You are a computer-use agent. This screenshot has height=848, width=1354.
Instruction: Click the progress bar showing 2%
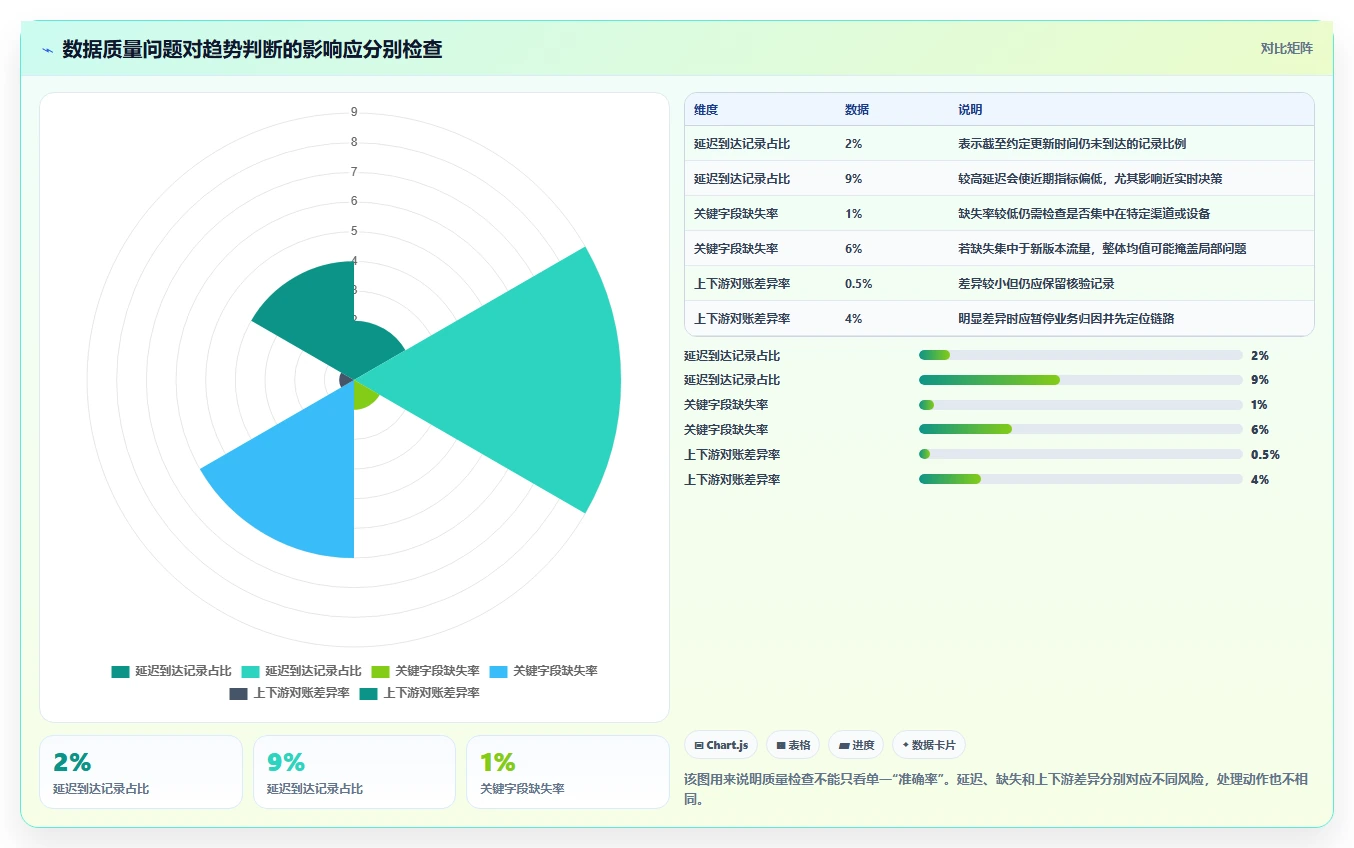pyautogui.click(x=1081, y=355)
